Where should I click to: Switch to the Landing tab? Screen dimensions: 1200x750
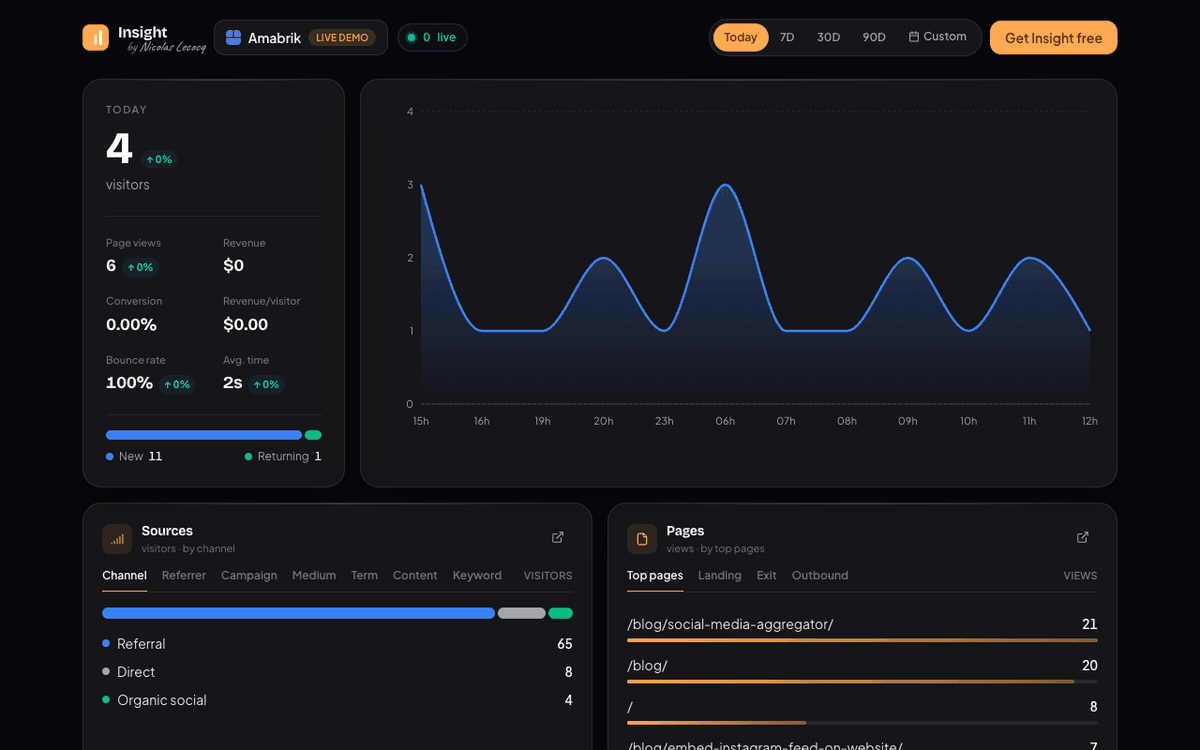pos(720,576)
